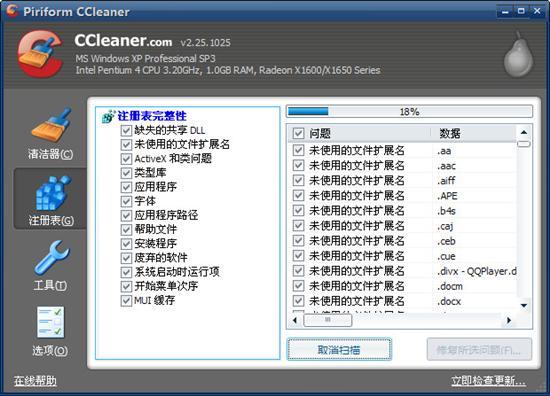Screen dimensions: 550x396
Task: Uncheck the .ceb result row checkbox
Action: [298, 241]
